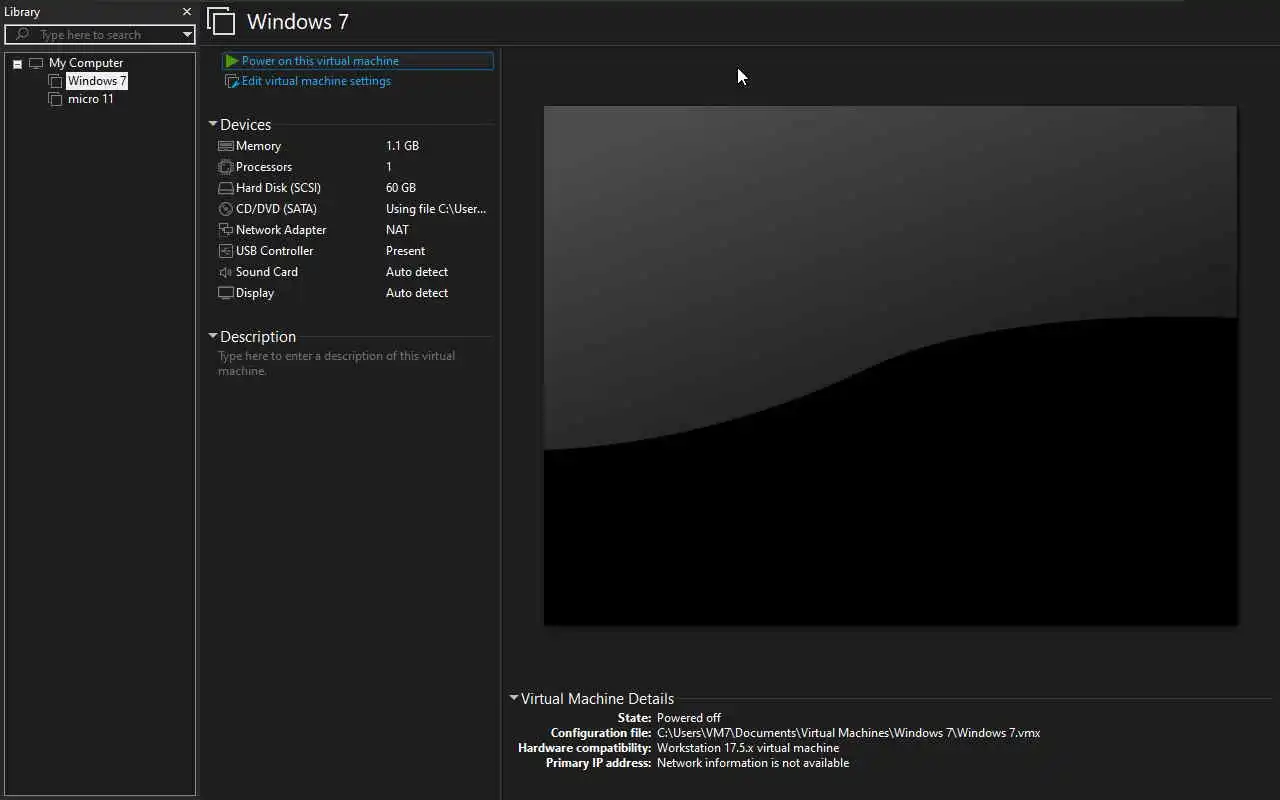Click the Memory device icon
Viewport: 1280px width, 800px height.
(x=226, y=146)
